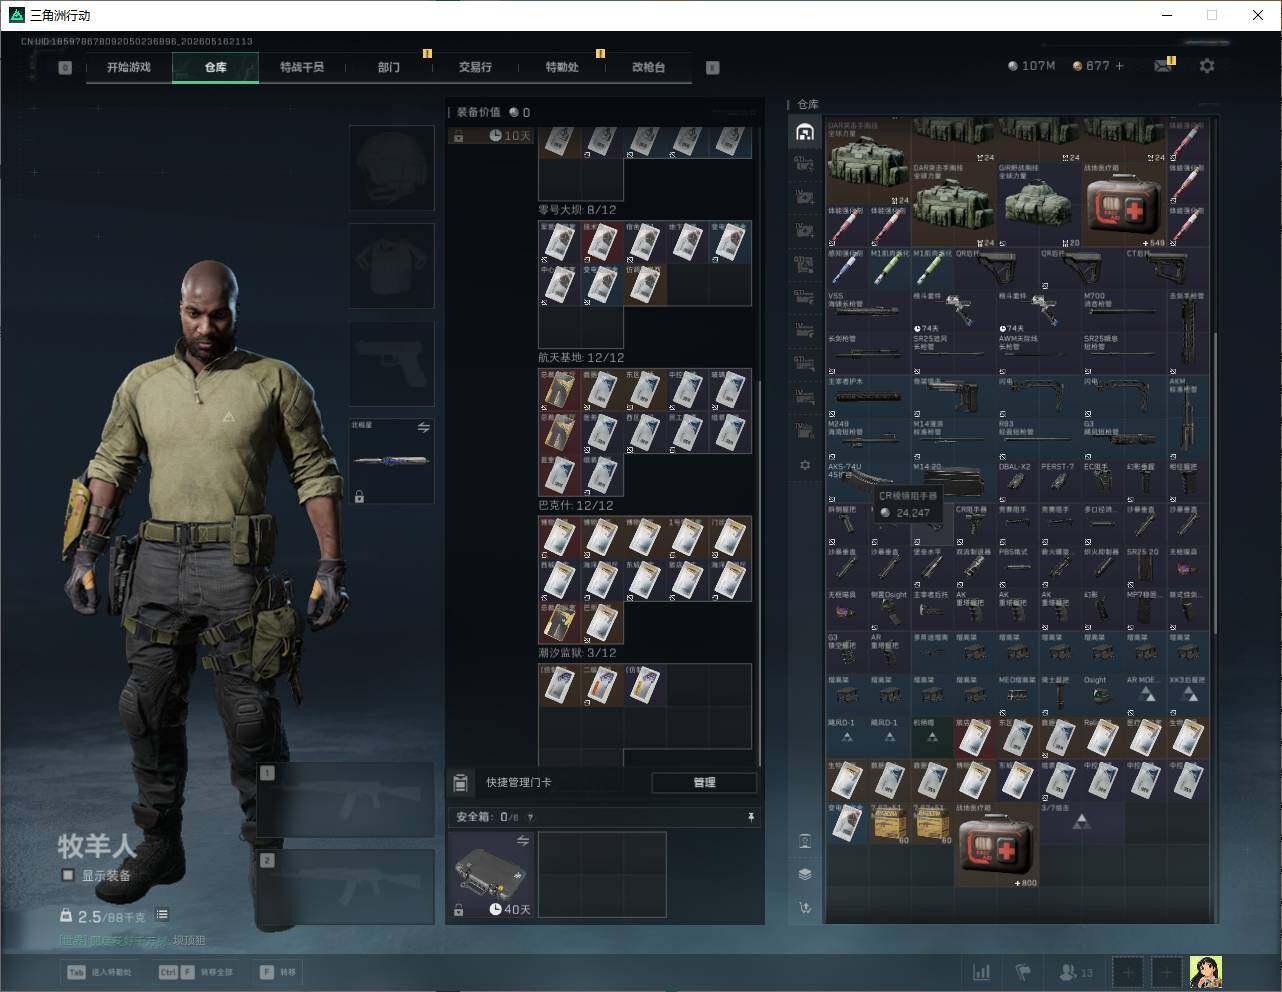This screenshot has height=992, width=1282.
Task: Click the body armor equipment slot
Action: coord(392,266)
